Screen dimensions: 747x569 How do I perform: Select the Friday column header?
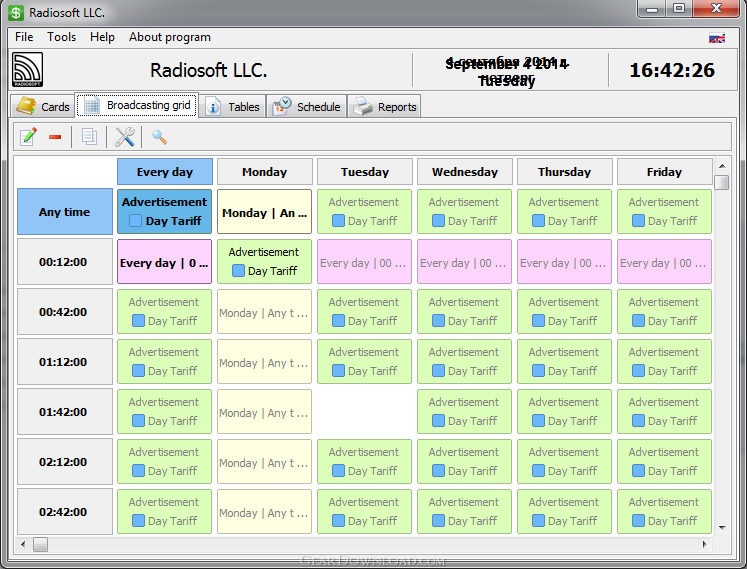(x=665, y=172)
